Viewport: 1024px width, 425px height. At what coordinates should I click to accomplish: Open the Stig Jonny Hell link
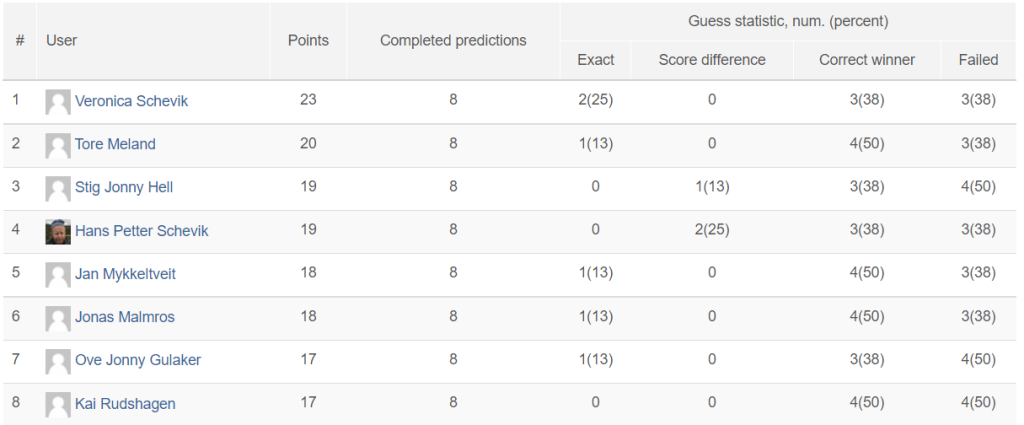pos(123,187)
